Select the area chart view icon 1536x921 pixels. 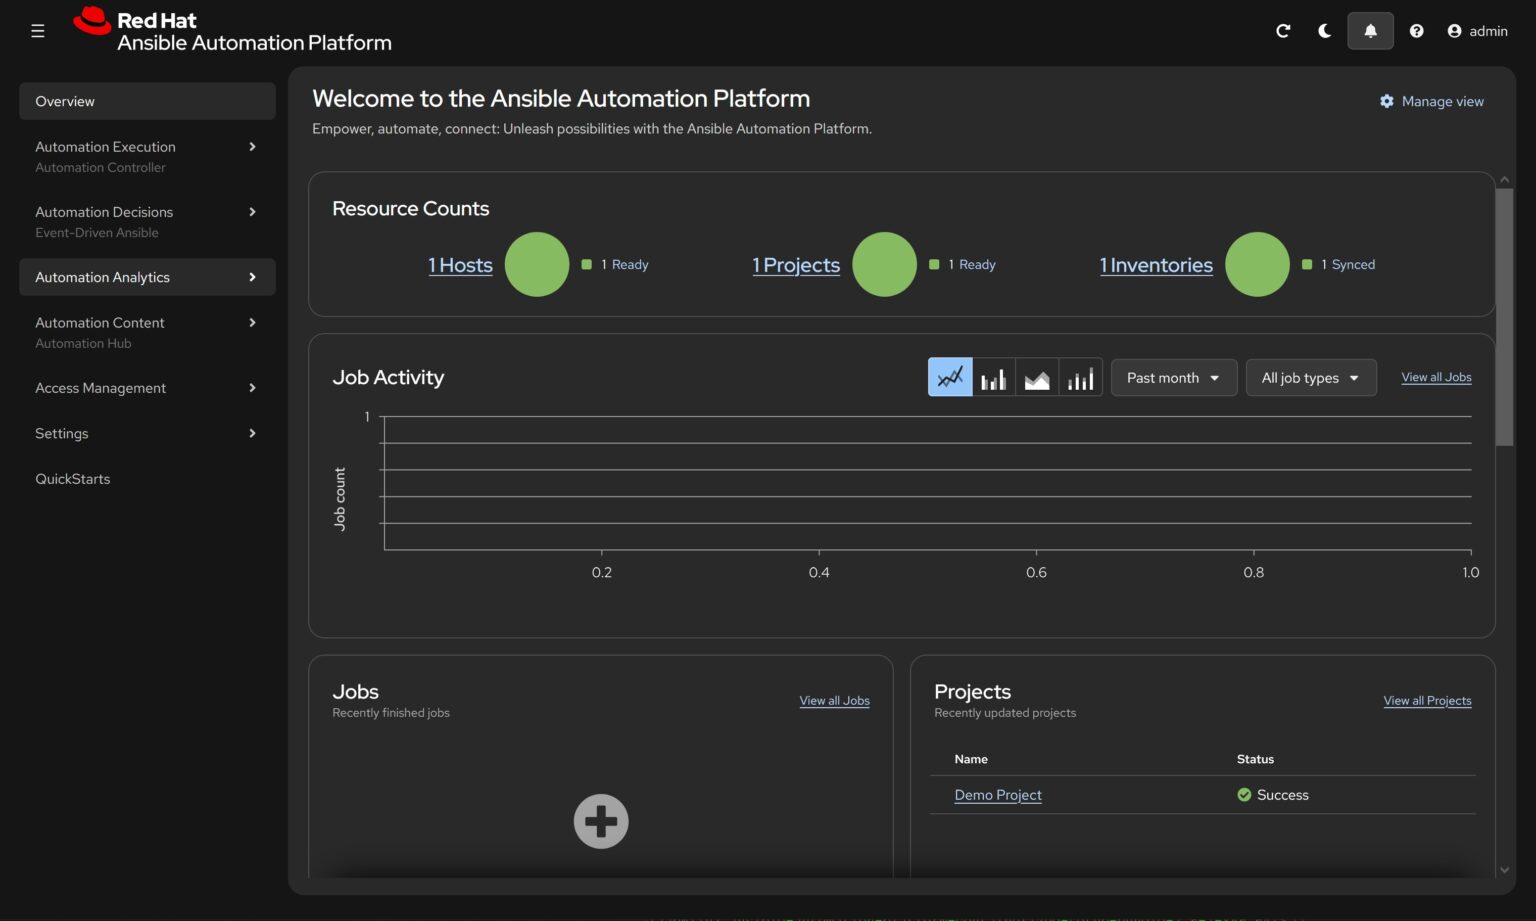pos(1037,377)
